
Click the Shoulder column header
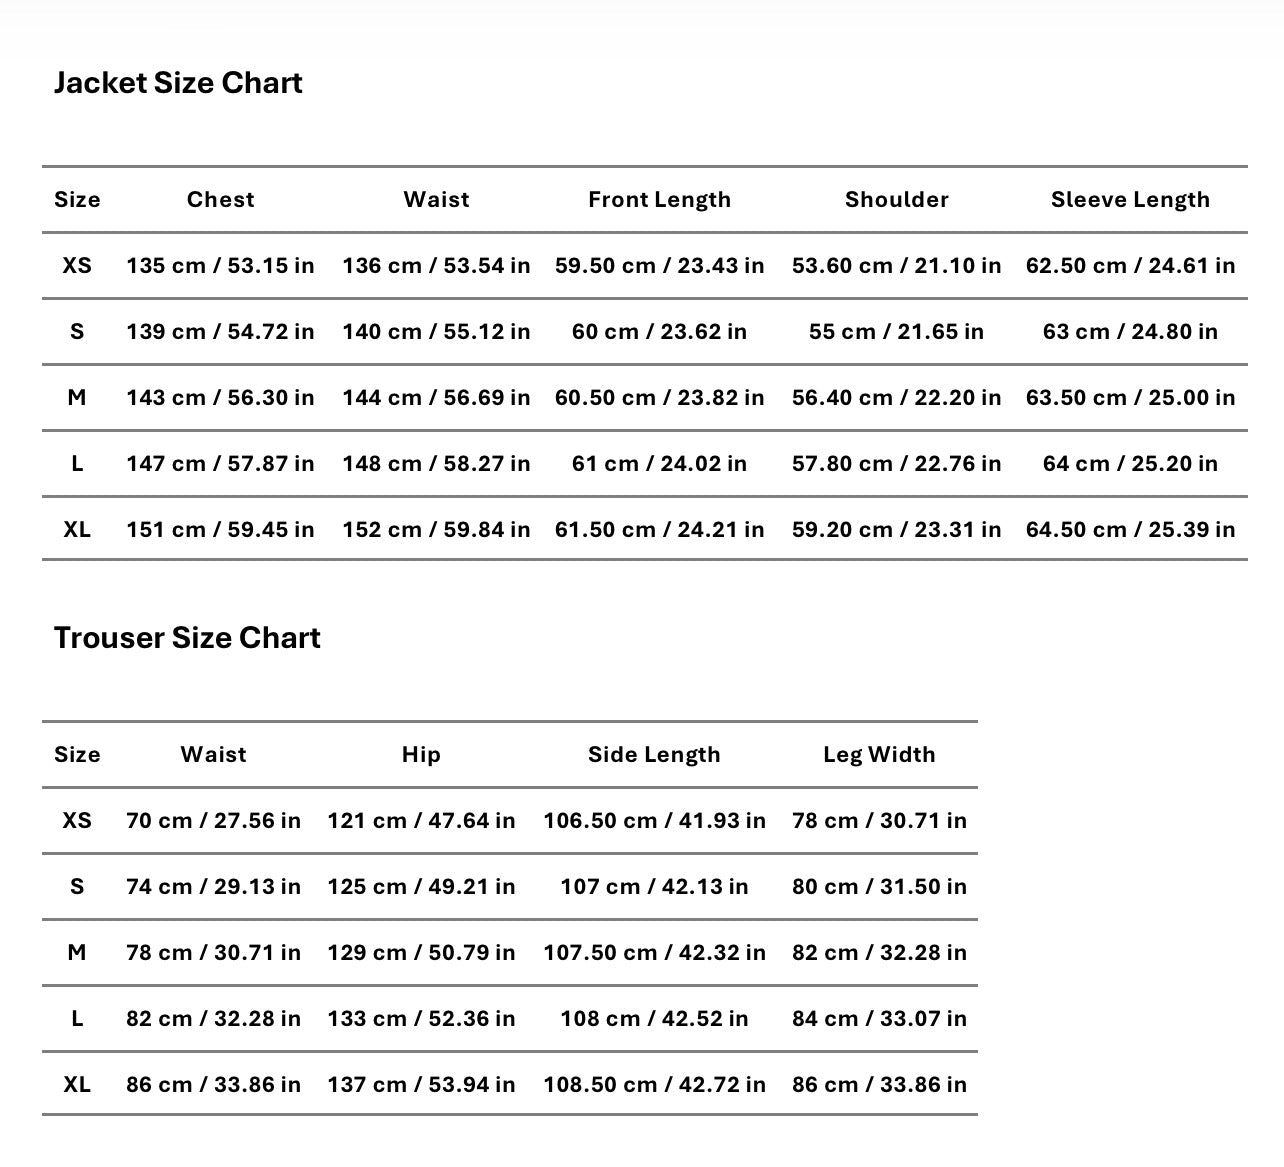coord(896,200)
